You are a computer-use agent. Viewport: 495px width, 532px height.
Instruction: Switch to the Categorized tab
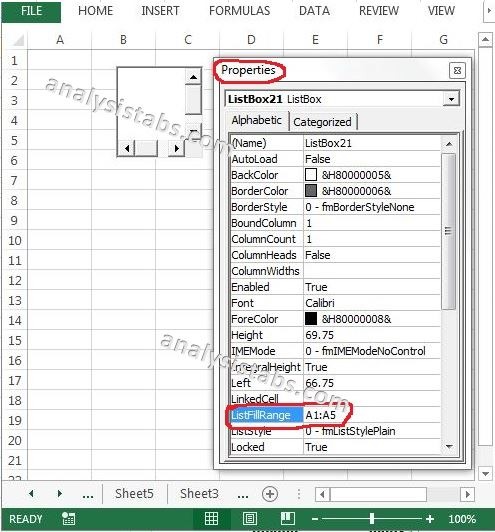pyautogui.click(x=322, y=122)
